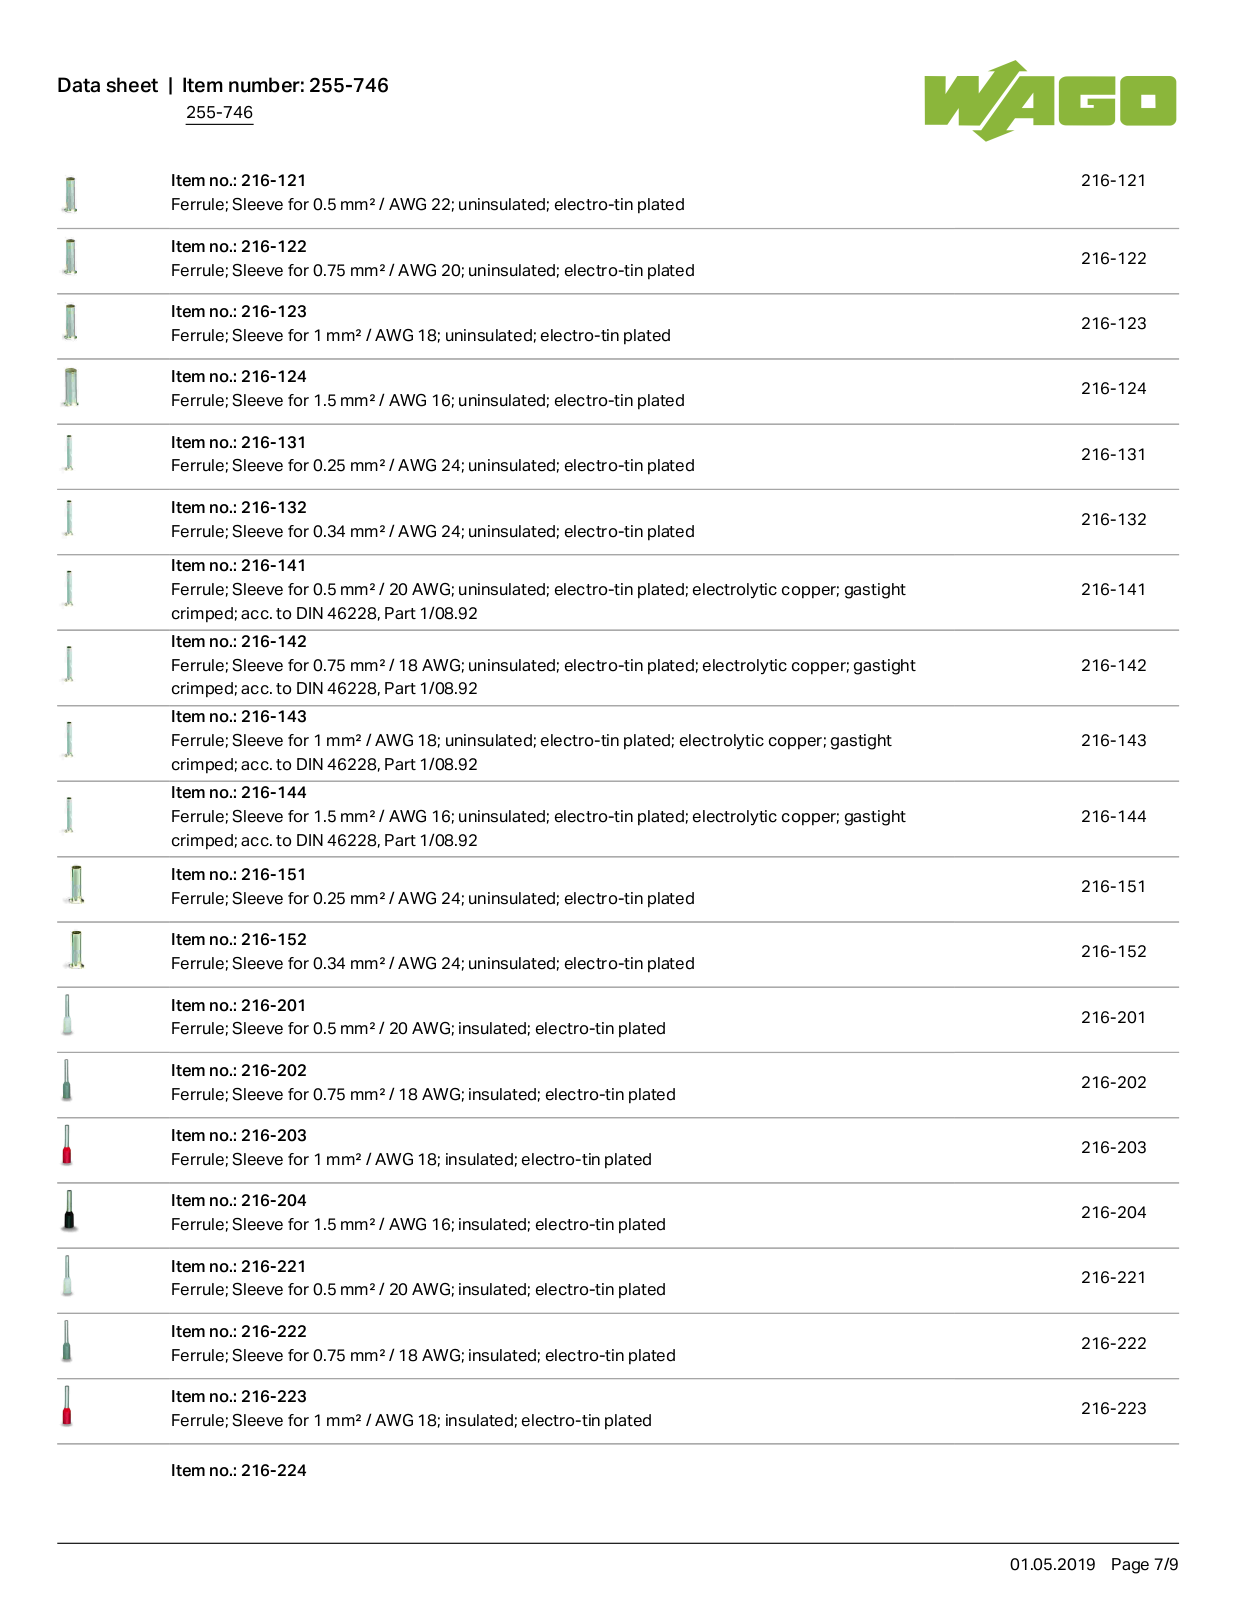
Task: Follow the 216-141 item link on right
Action: (1113, 590)
